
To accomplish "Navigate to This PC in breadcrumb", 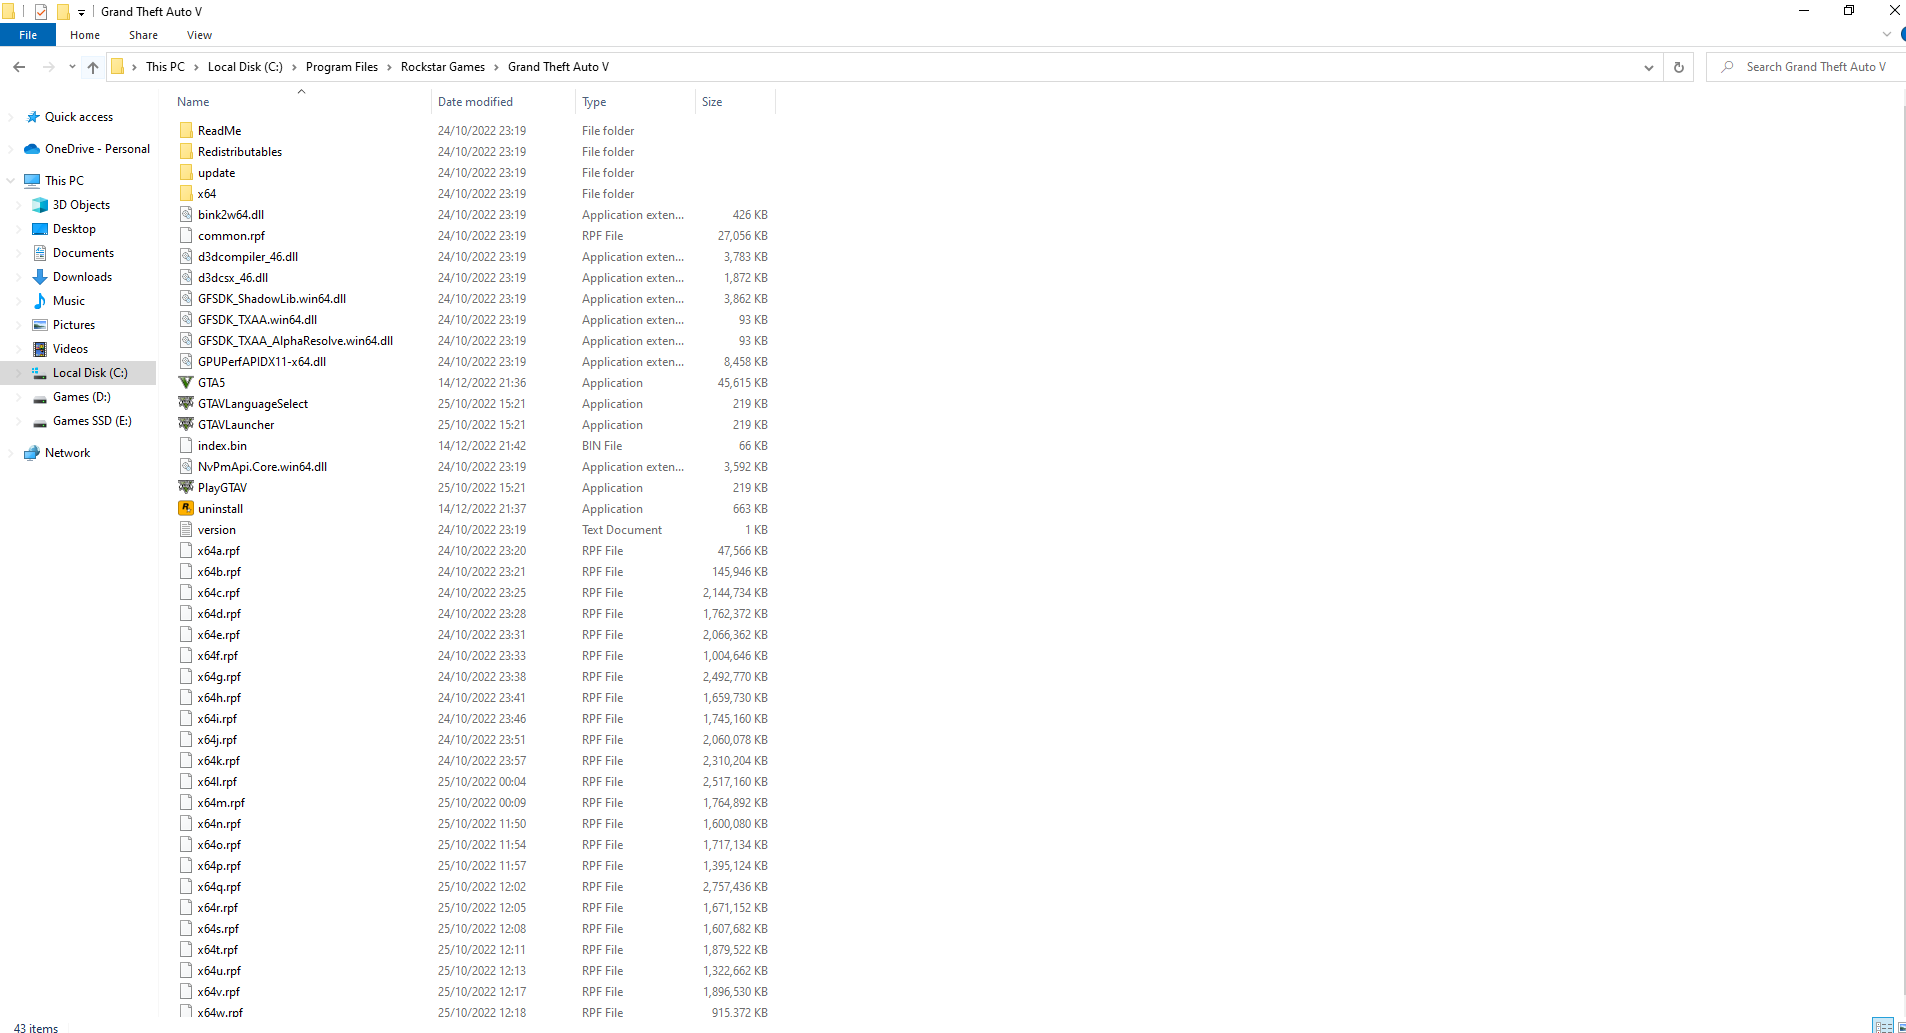I will coord(165,67).
